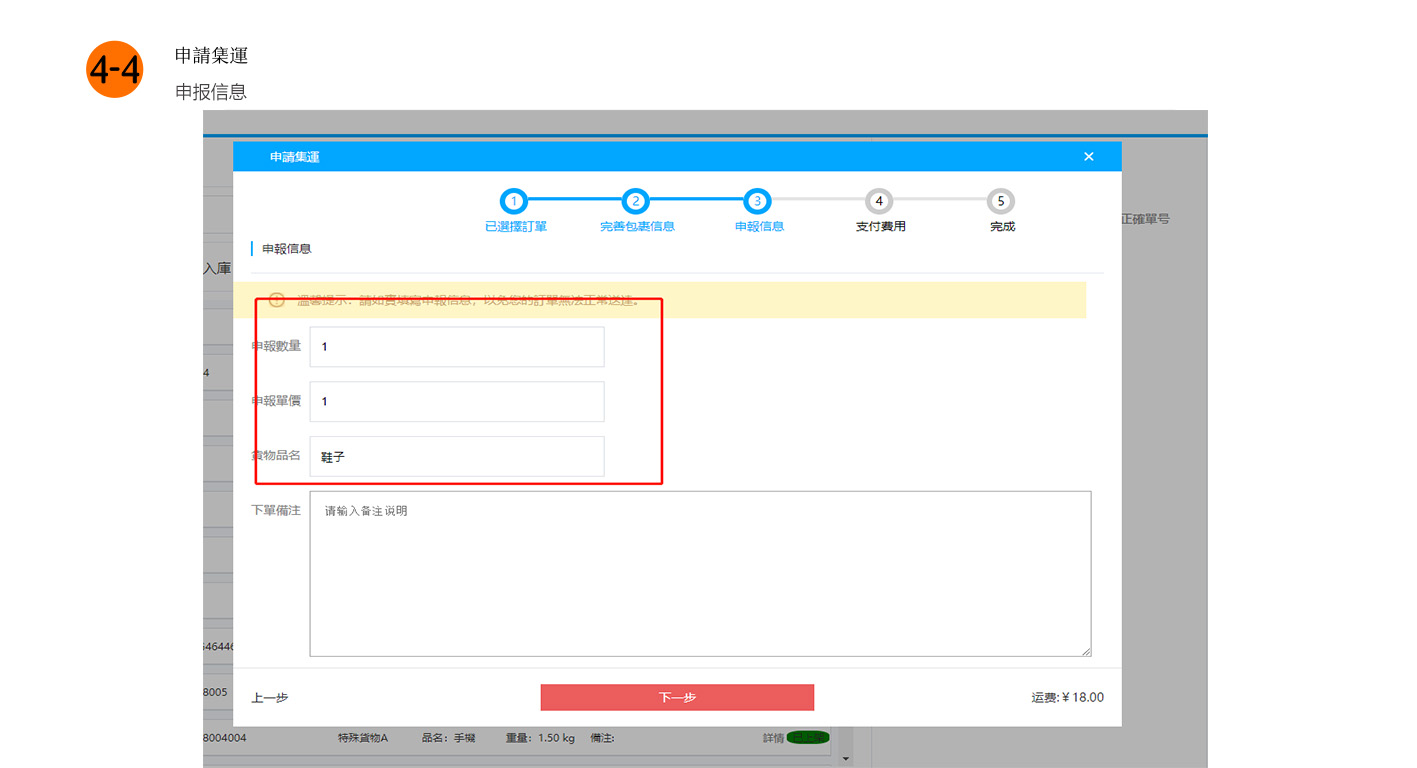Click step 1 circle 已選擇訂單
Viewport: 1417px width, 768px height.
[x=513, y=201]
